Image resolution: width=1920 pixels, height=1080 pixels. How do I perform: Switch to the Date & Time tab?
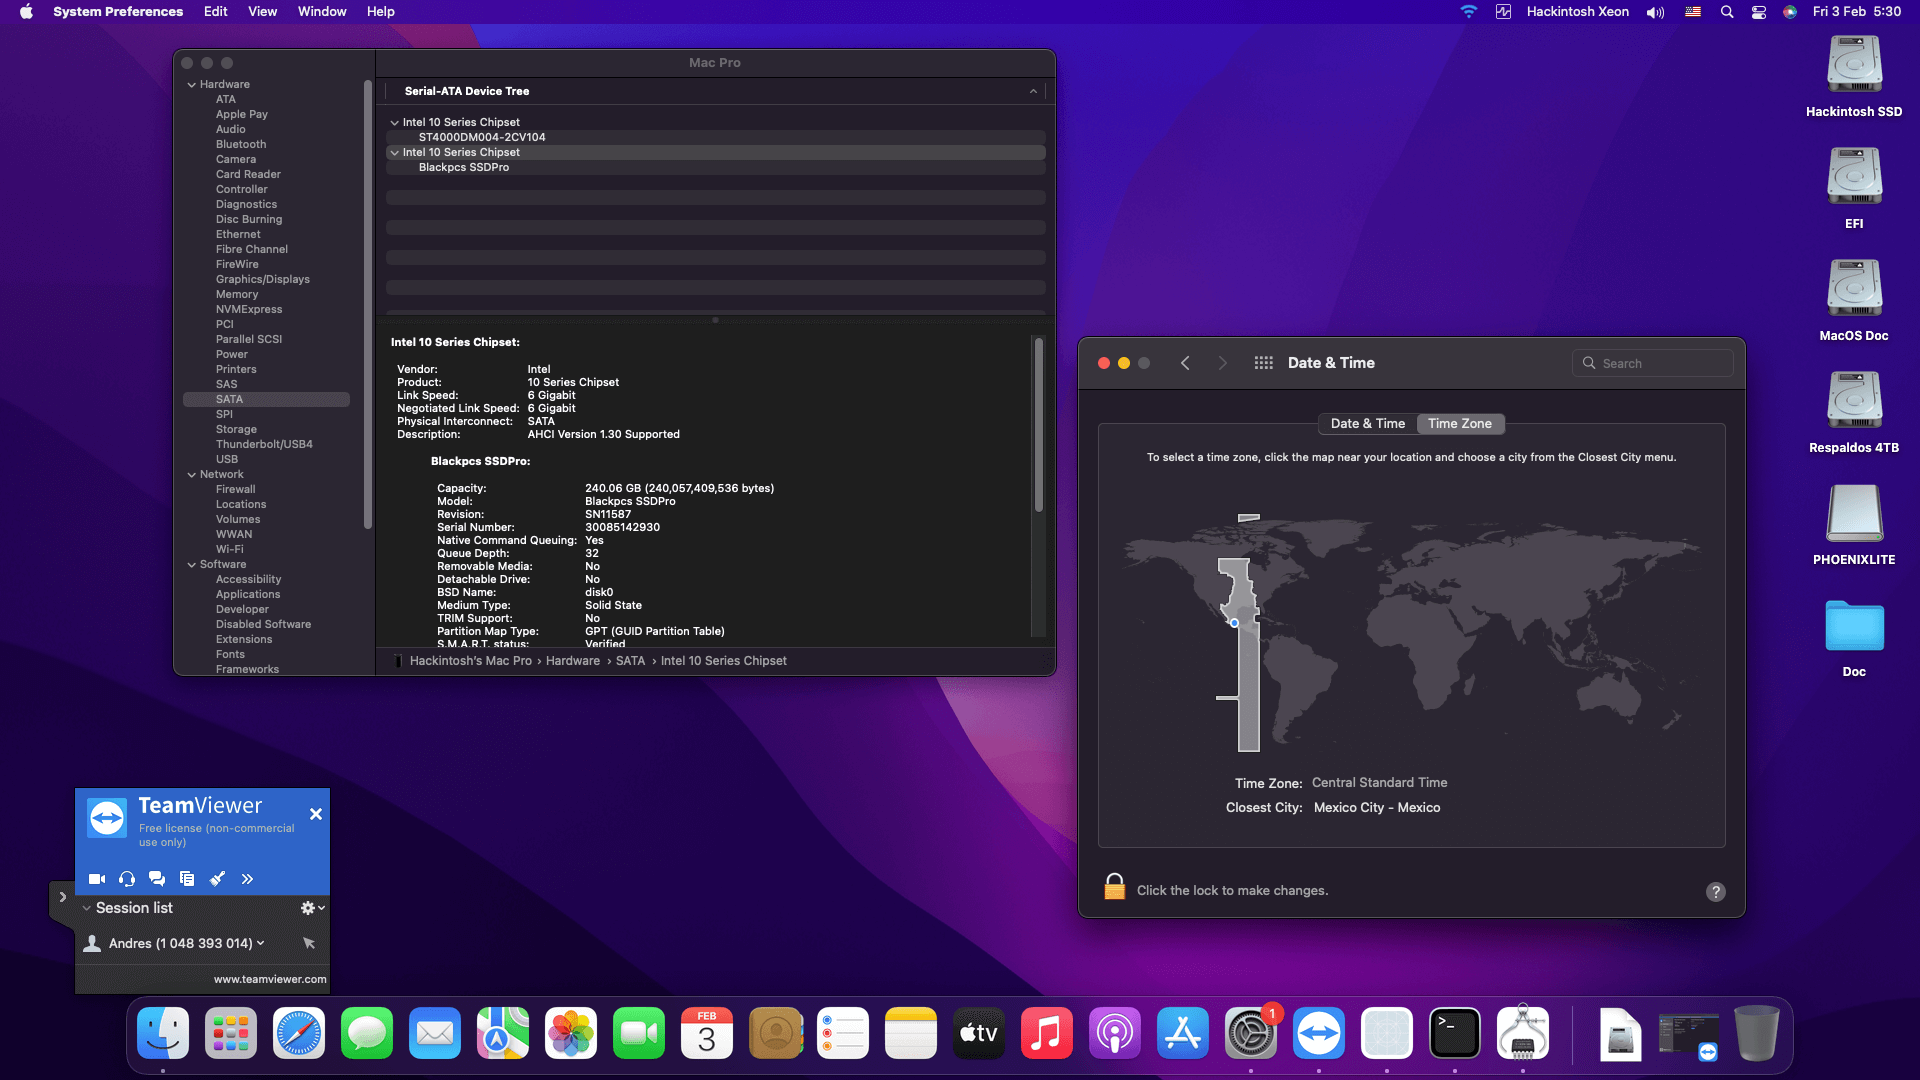(1367, 424)
